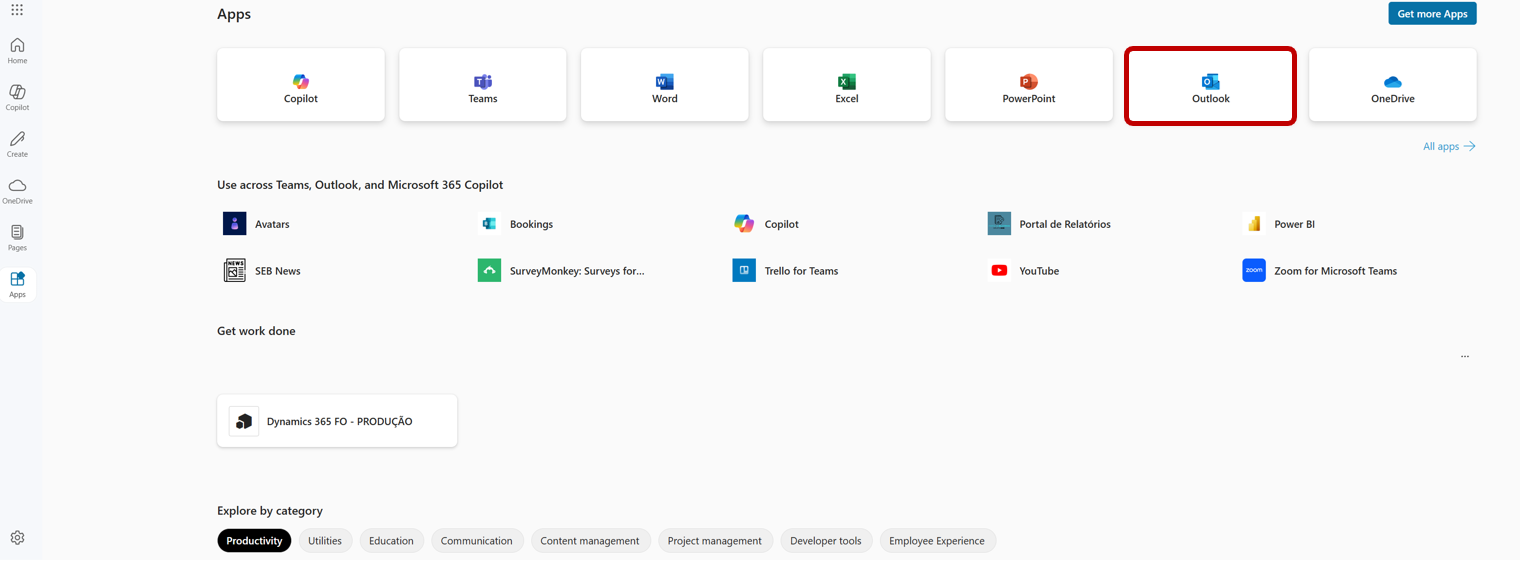1520x564 pixels.
Task: Follow the All apps link
Action: point(1448,146)
